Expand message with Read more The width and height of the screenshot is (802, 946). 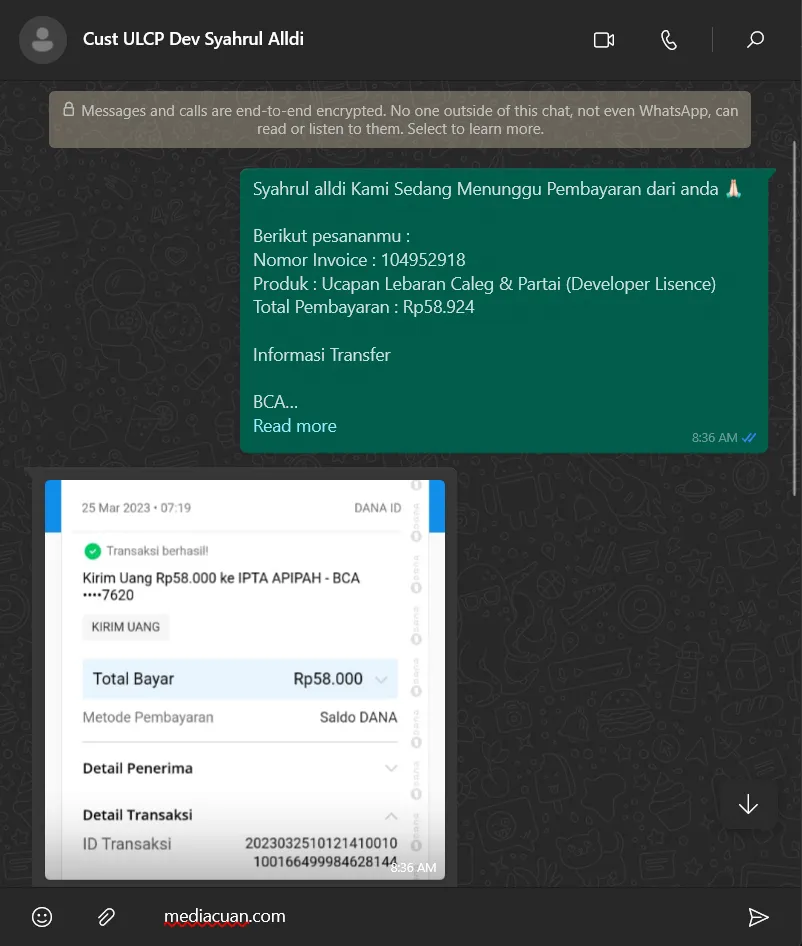(294, 426)
